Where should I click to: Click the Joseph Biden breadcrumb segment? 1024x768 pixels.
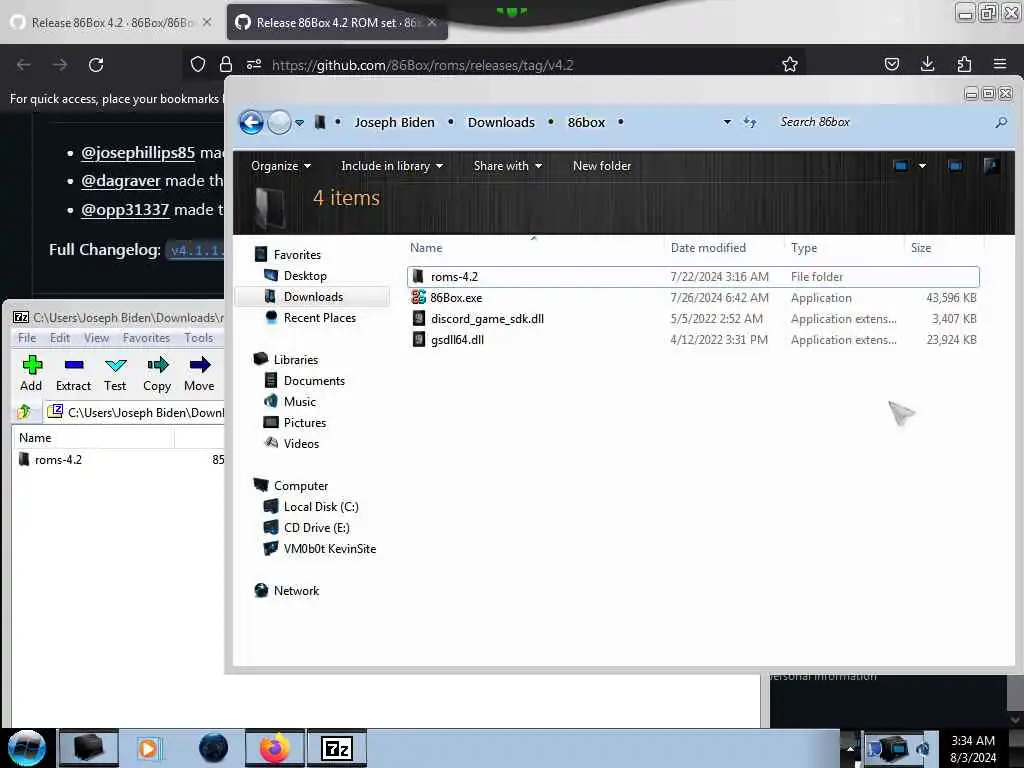click(x=394, y=122)
